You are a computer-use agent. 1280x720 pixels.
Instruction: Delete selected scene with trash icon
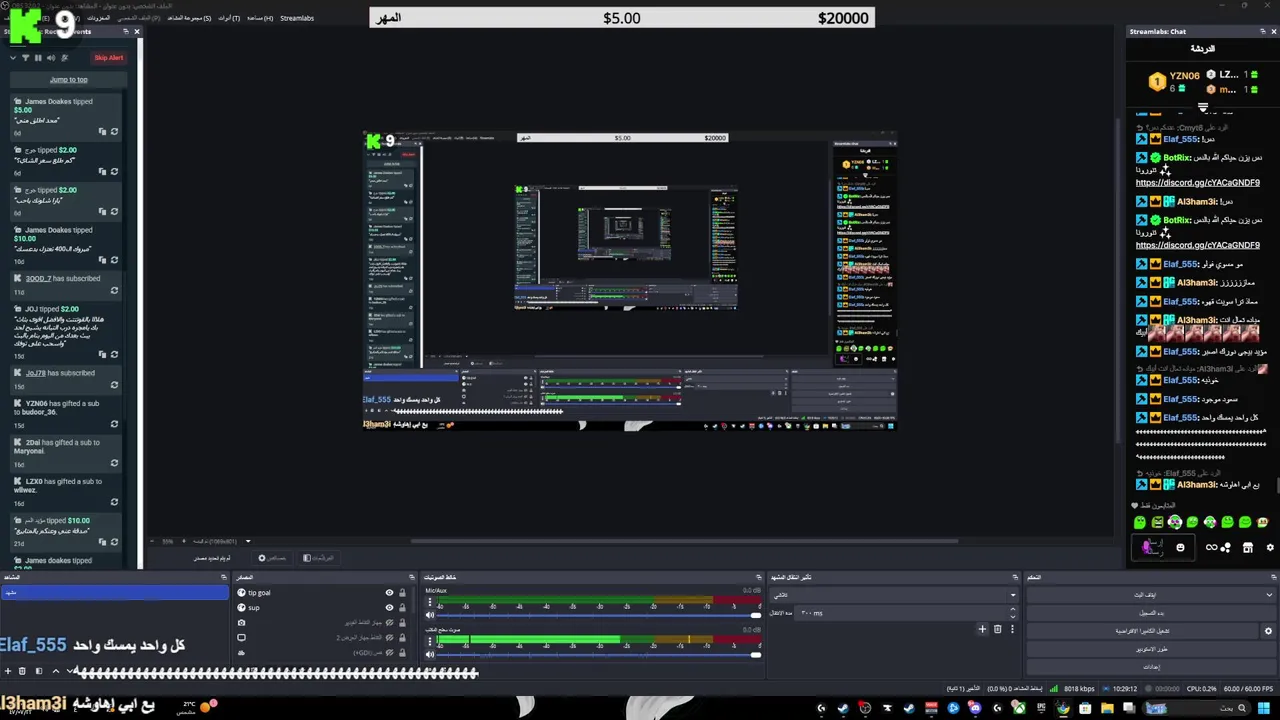(22, 671)
